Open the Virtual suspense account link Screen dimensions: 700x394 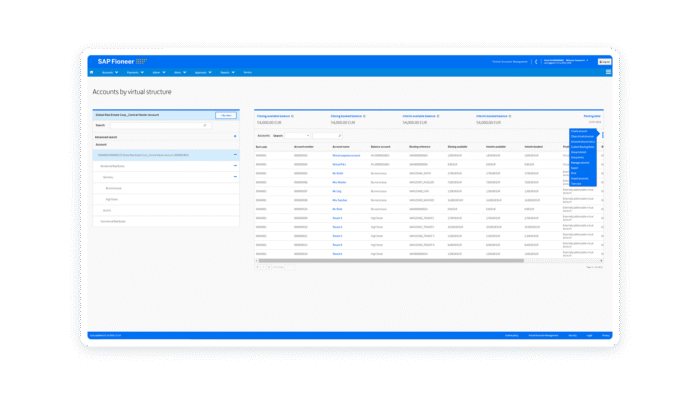point(346,156)
